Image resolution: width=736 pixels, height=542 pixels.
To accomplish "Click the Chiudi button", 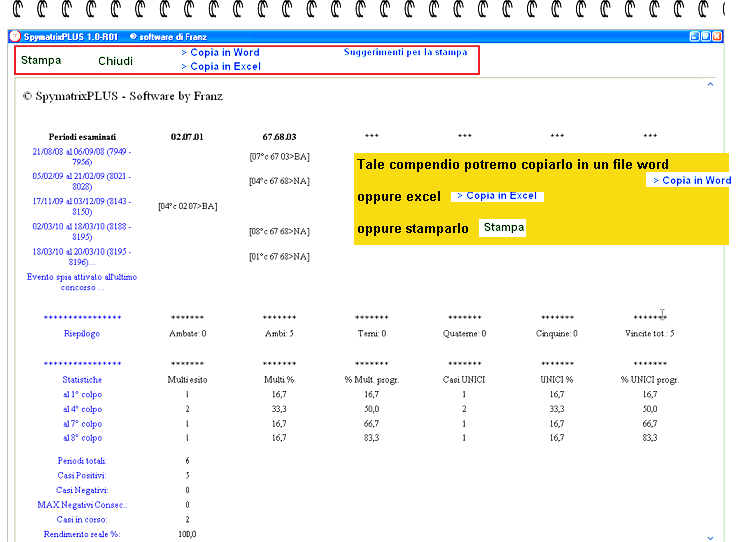I will click(x=115, y=61).
